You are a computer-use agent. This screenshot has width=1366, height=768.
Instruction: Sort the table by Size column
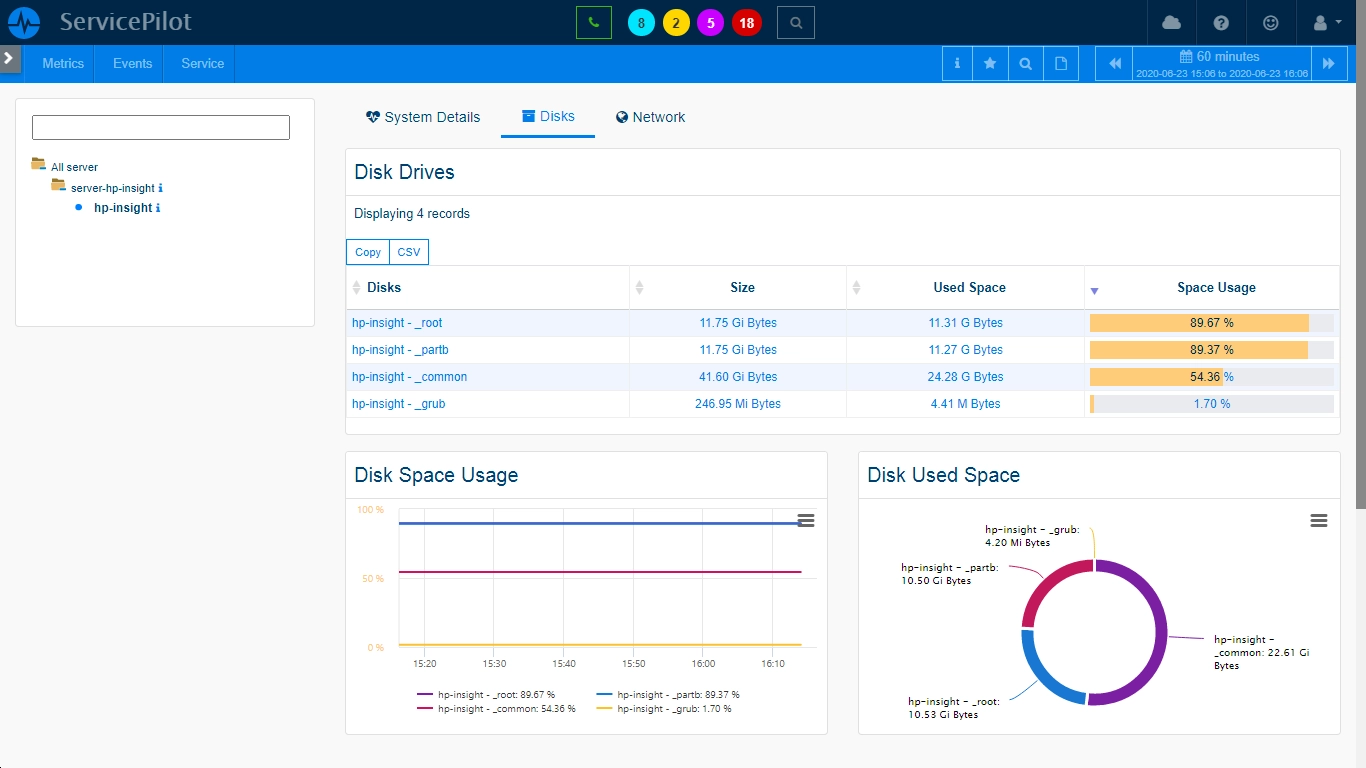(738, 287)
